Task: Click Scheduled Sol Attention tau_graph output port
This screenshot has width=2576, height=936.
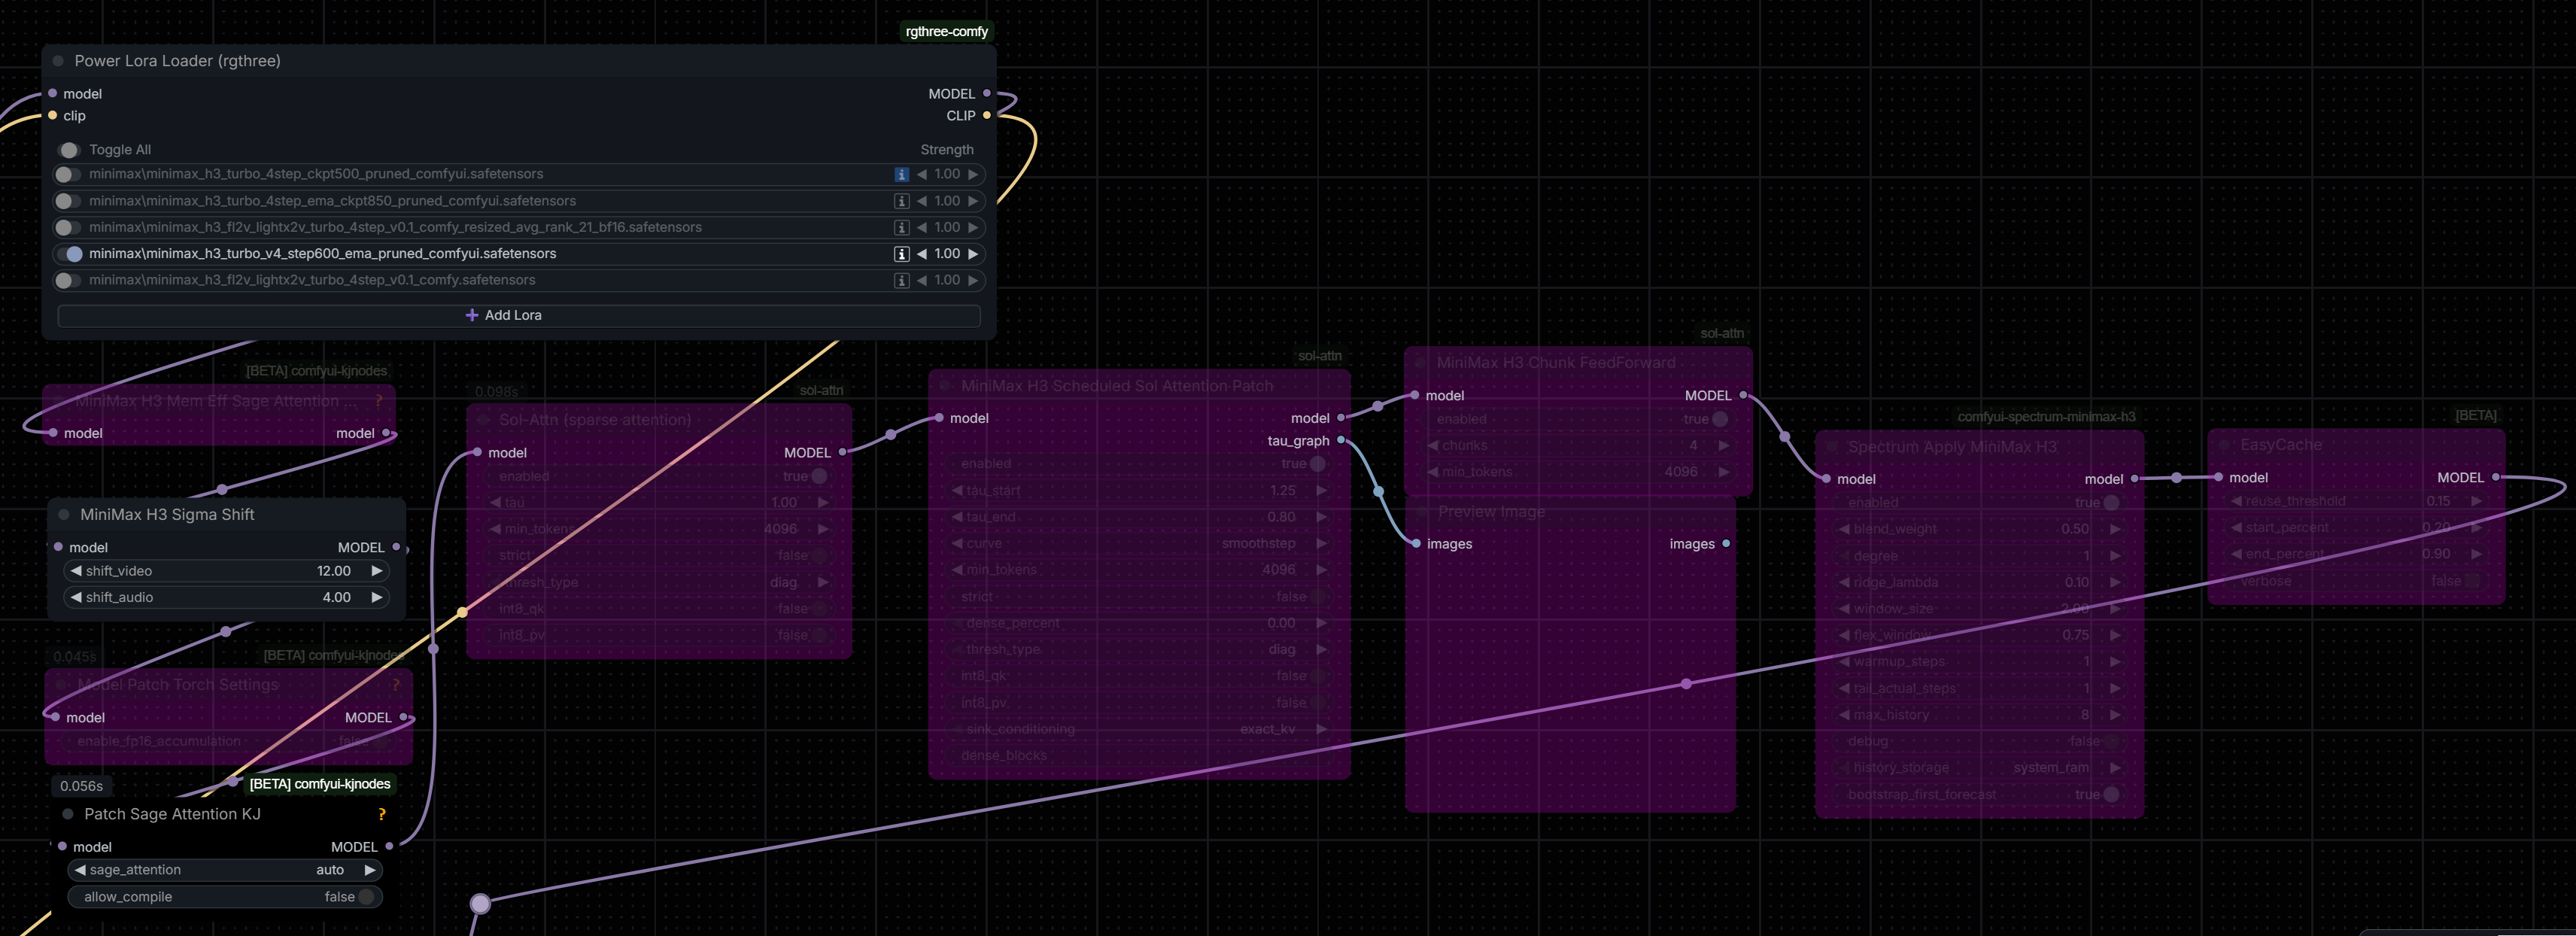Action: [x=1341, y=440]
